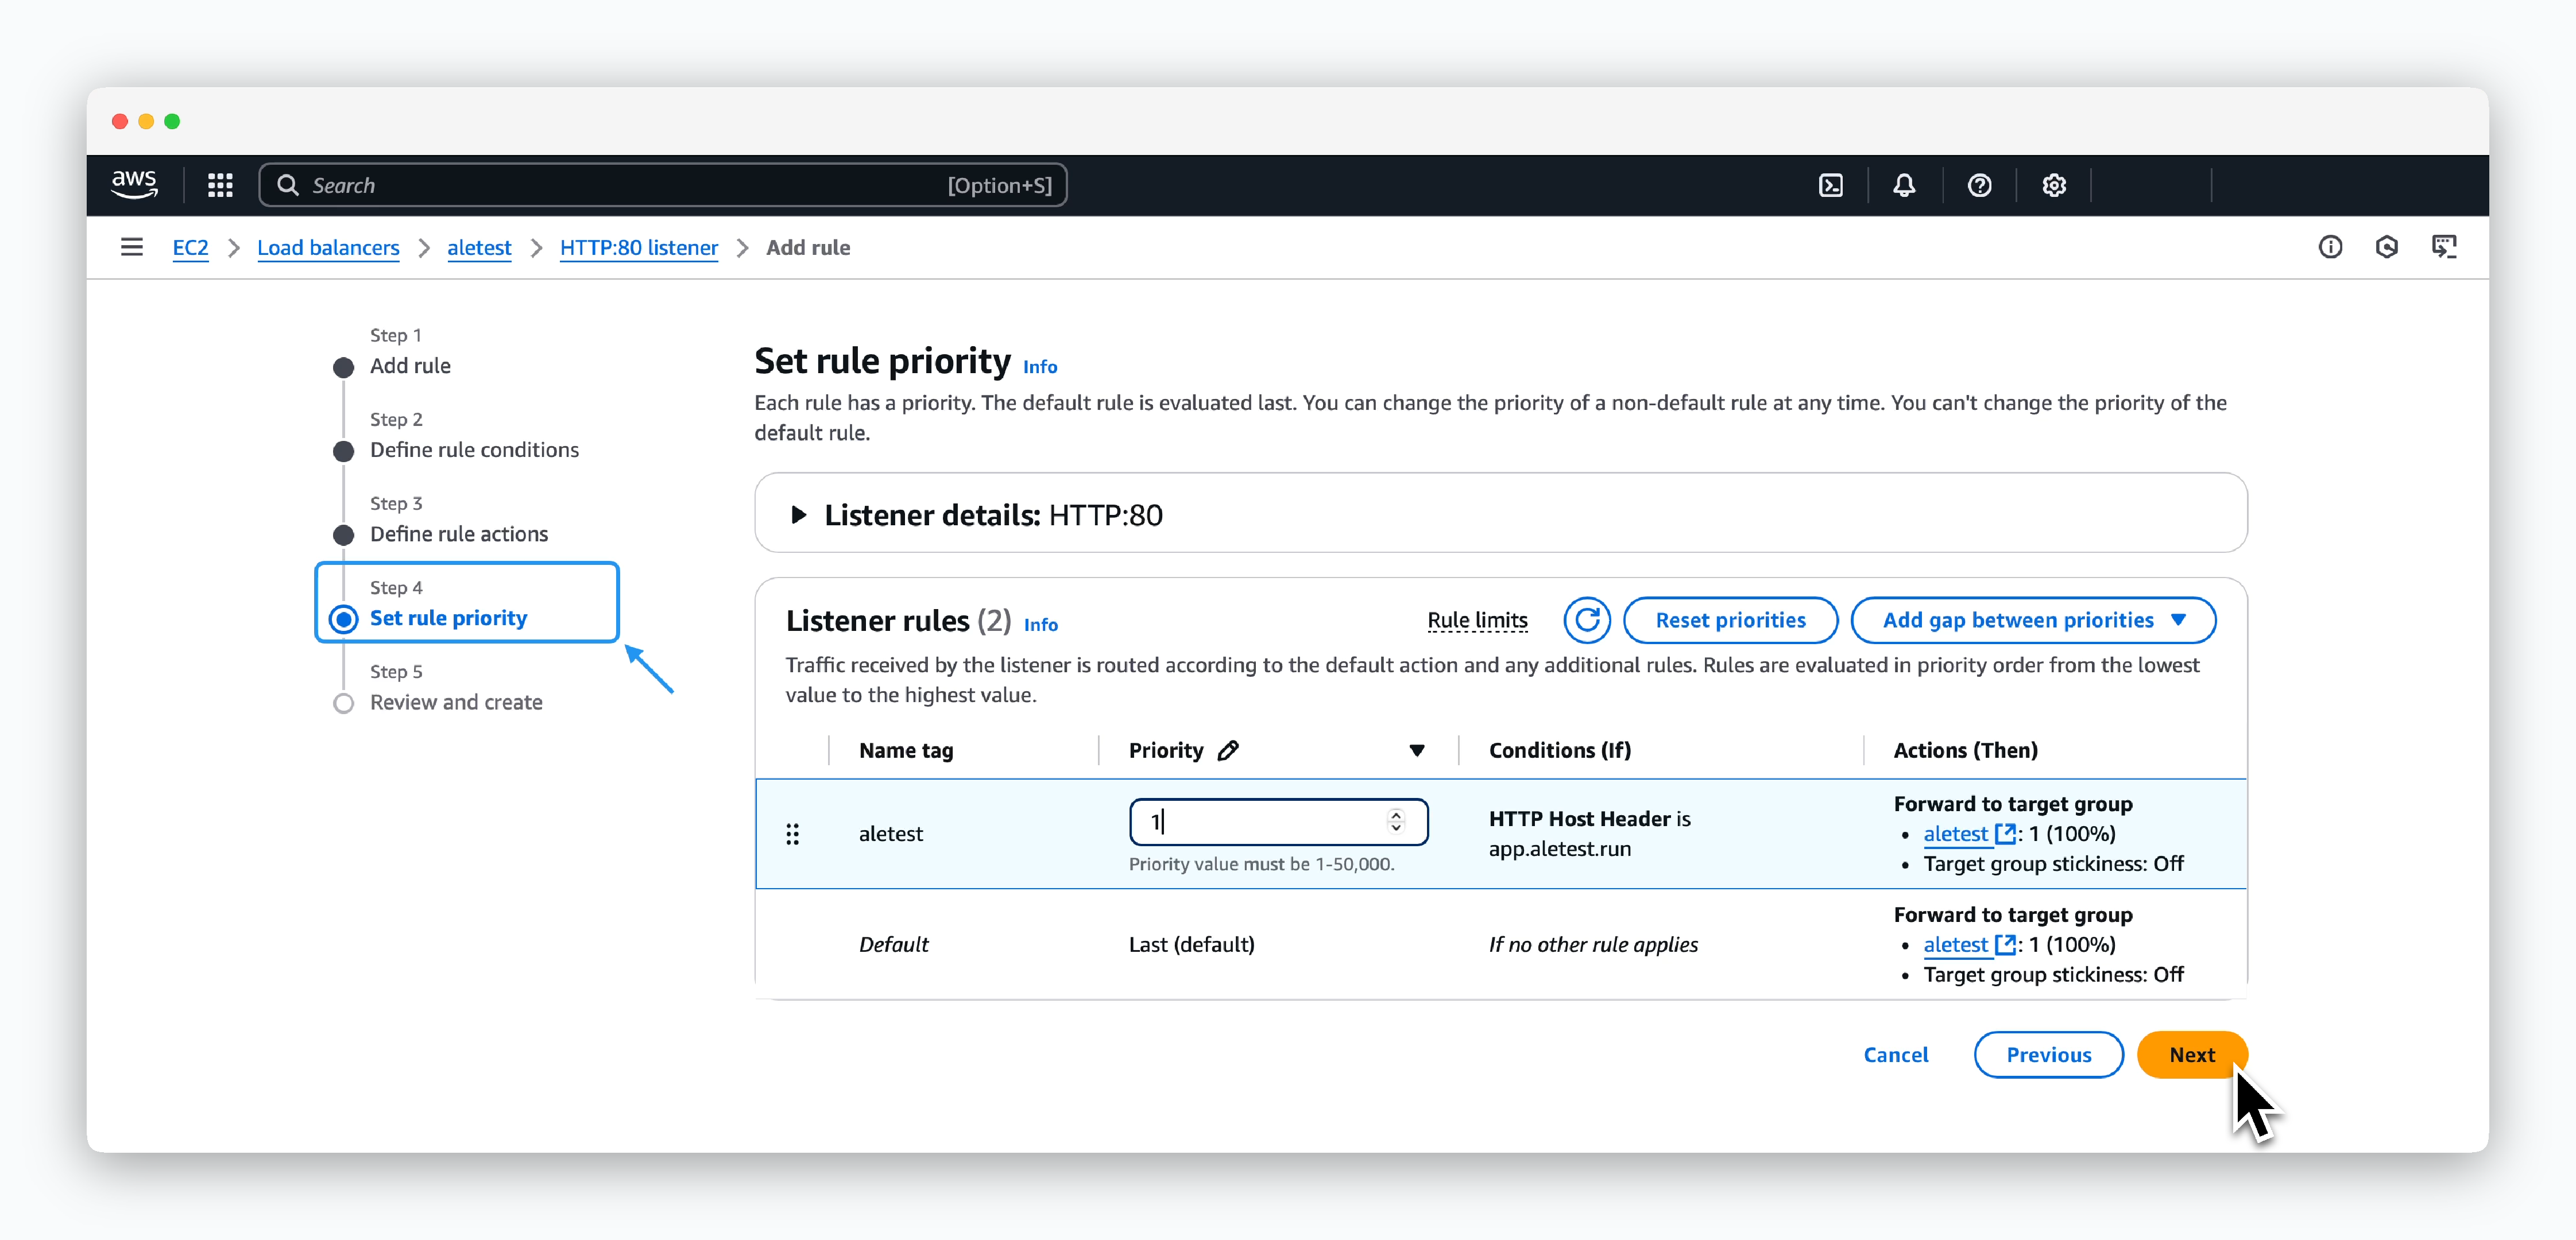The image size is (2576, 1240).
Task: Click the EC2 breadcrumb link
Action: tap(190, 247)
